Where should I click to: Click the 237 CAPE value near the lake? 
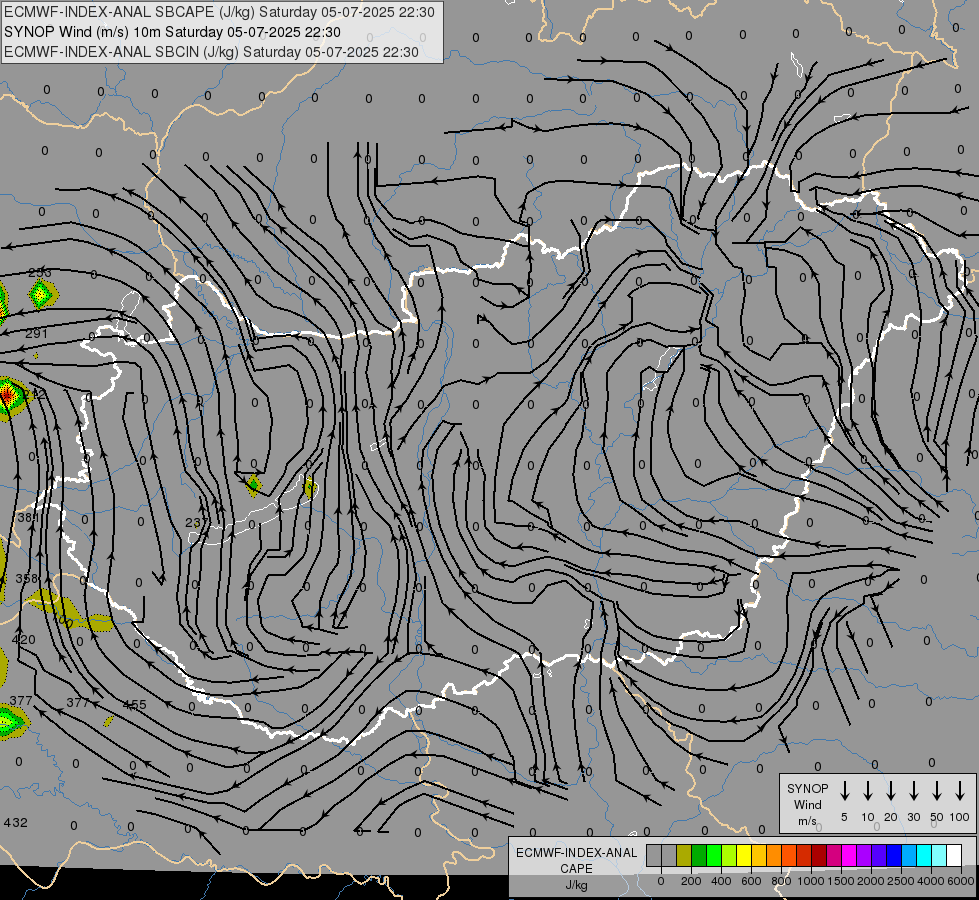click(197, 522)
